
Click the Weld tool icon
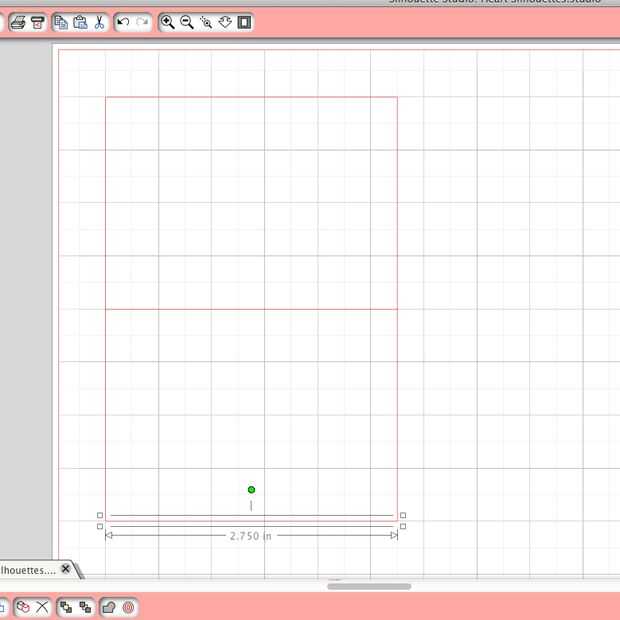[109, 607]
